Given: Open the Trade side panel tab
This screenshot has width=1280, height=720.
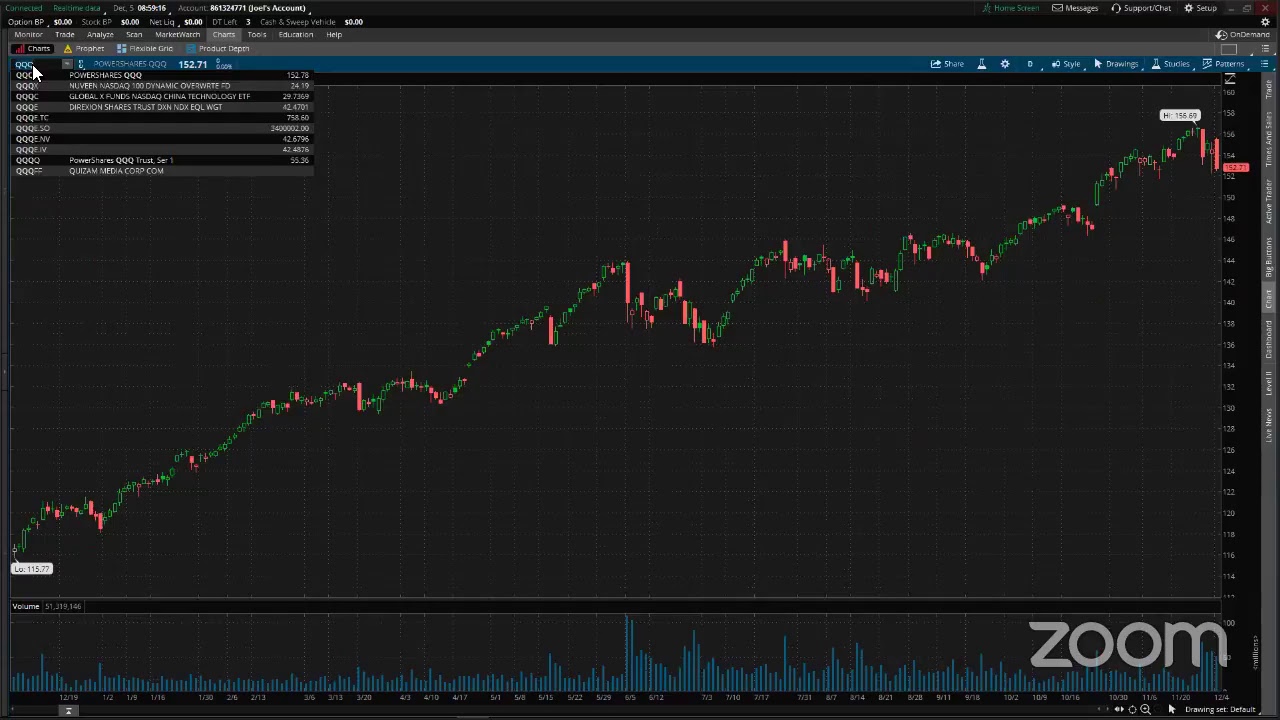Looking at the screenshot, I should point(1270,91).
